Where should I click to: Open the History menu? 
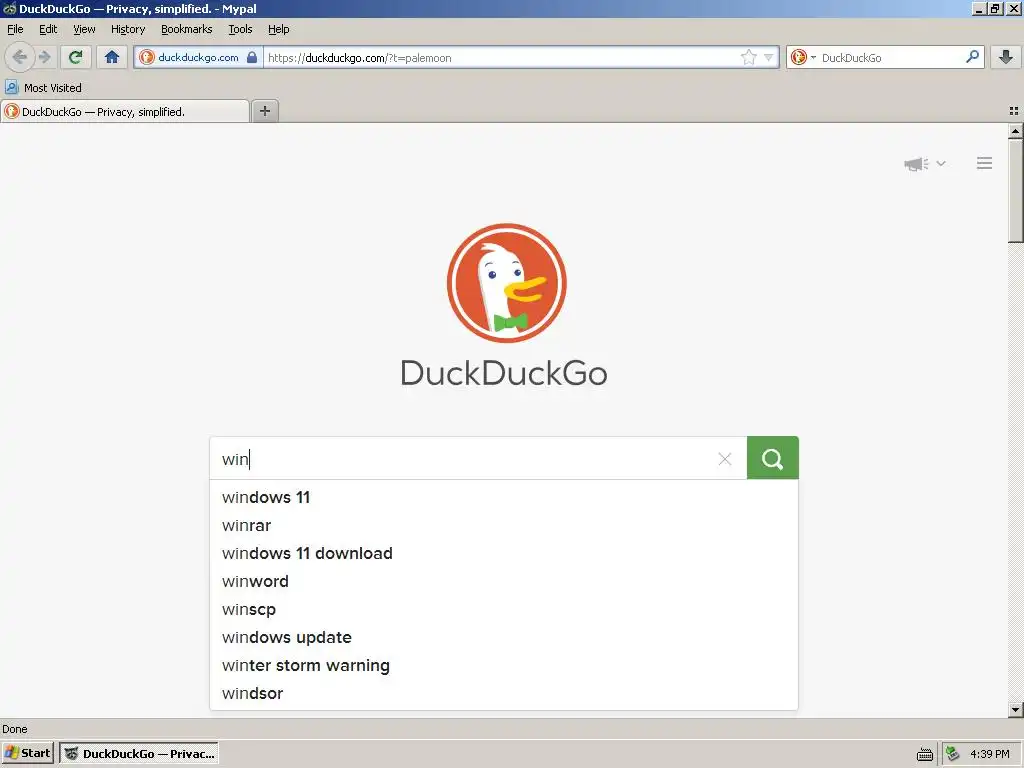(127, 29)
